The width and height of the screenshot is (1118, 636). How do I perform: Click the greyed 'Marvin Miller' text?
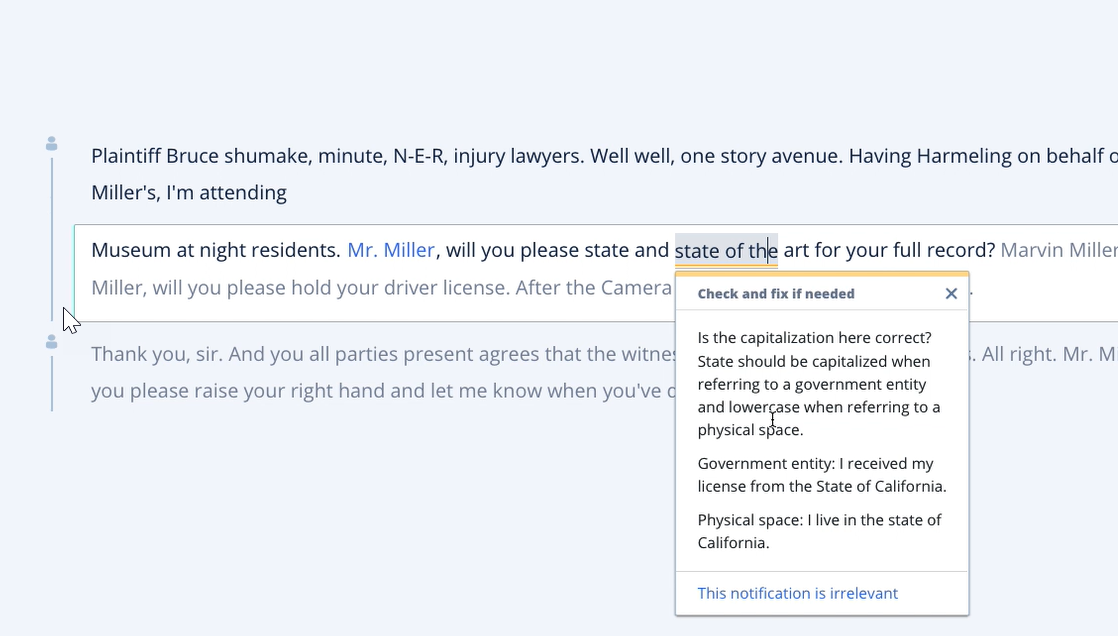[1058, 250]
